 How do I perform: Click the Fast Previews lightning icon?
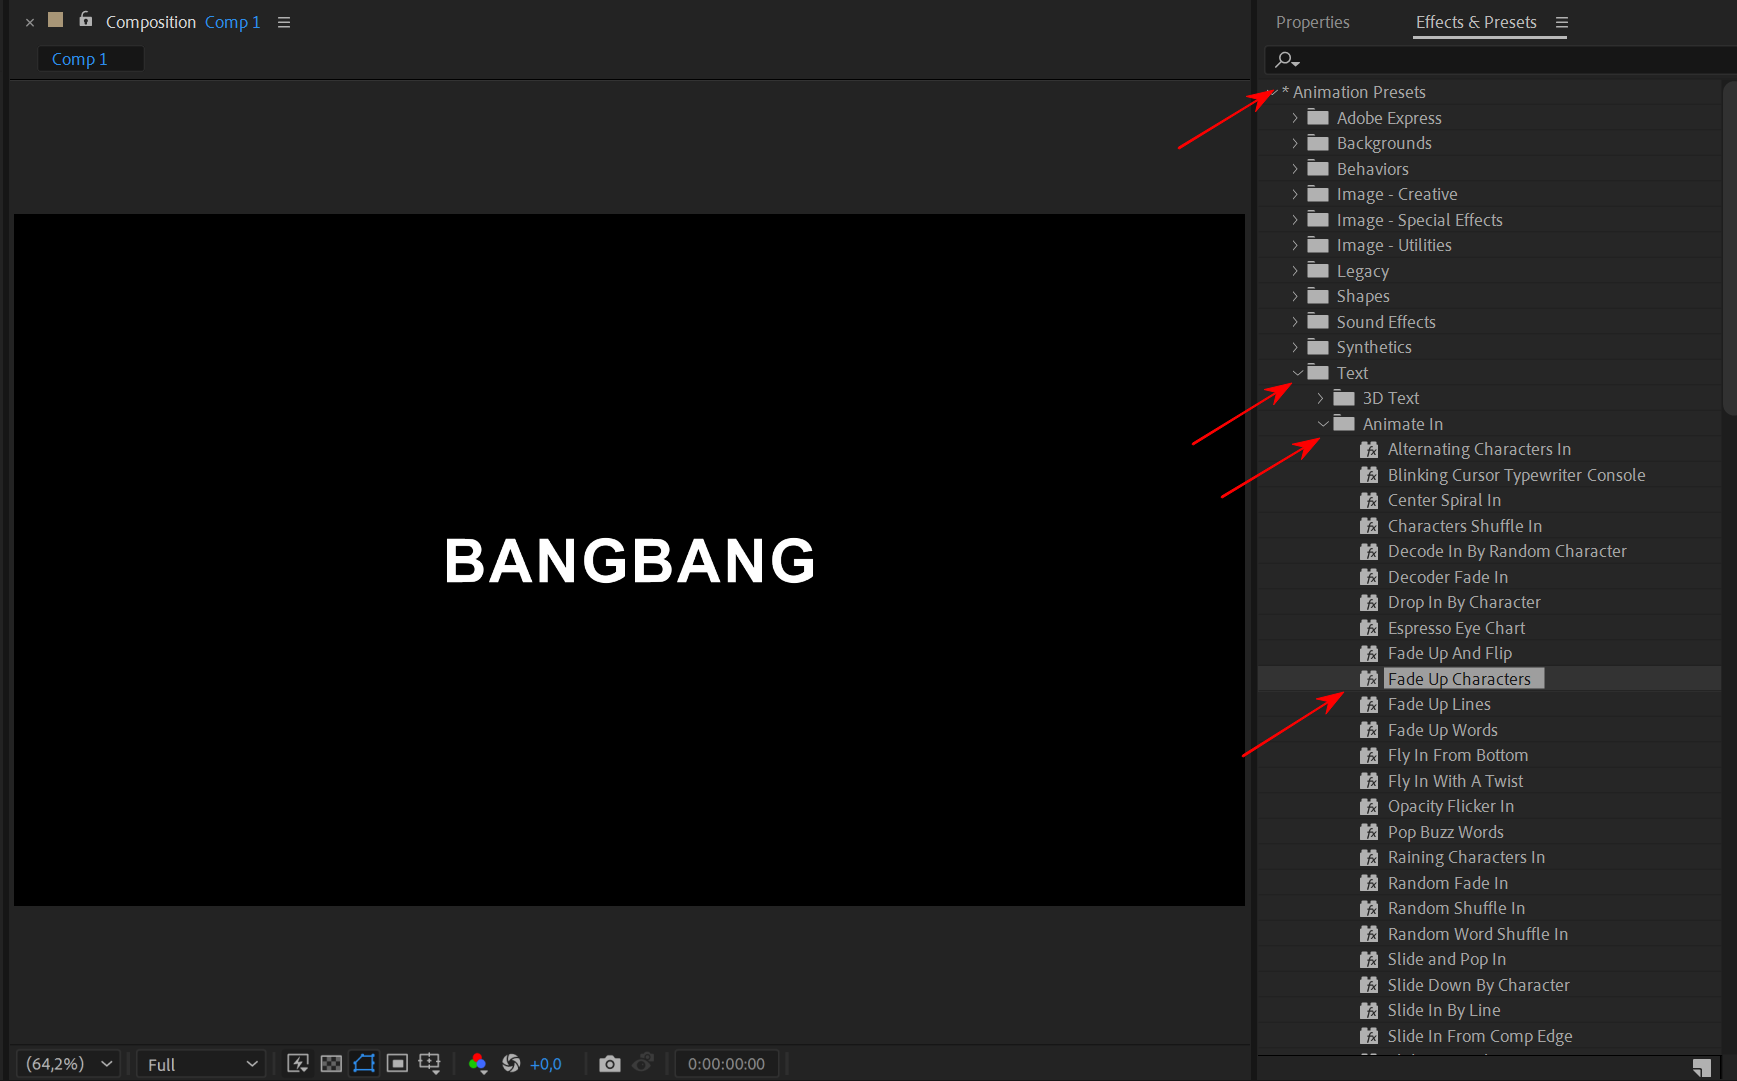coord(297,1063)
